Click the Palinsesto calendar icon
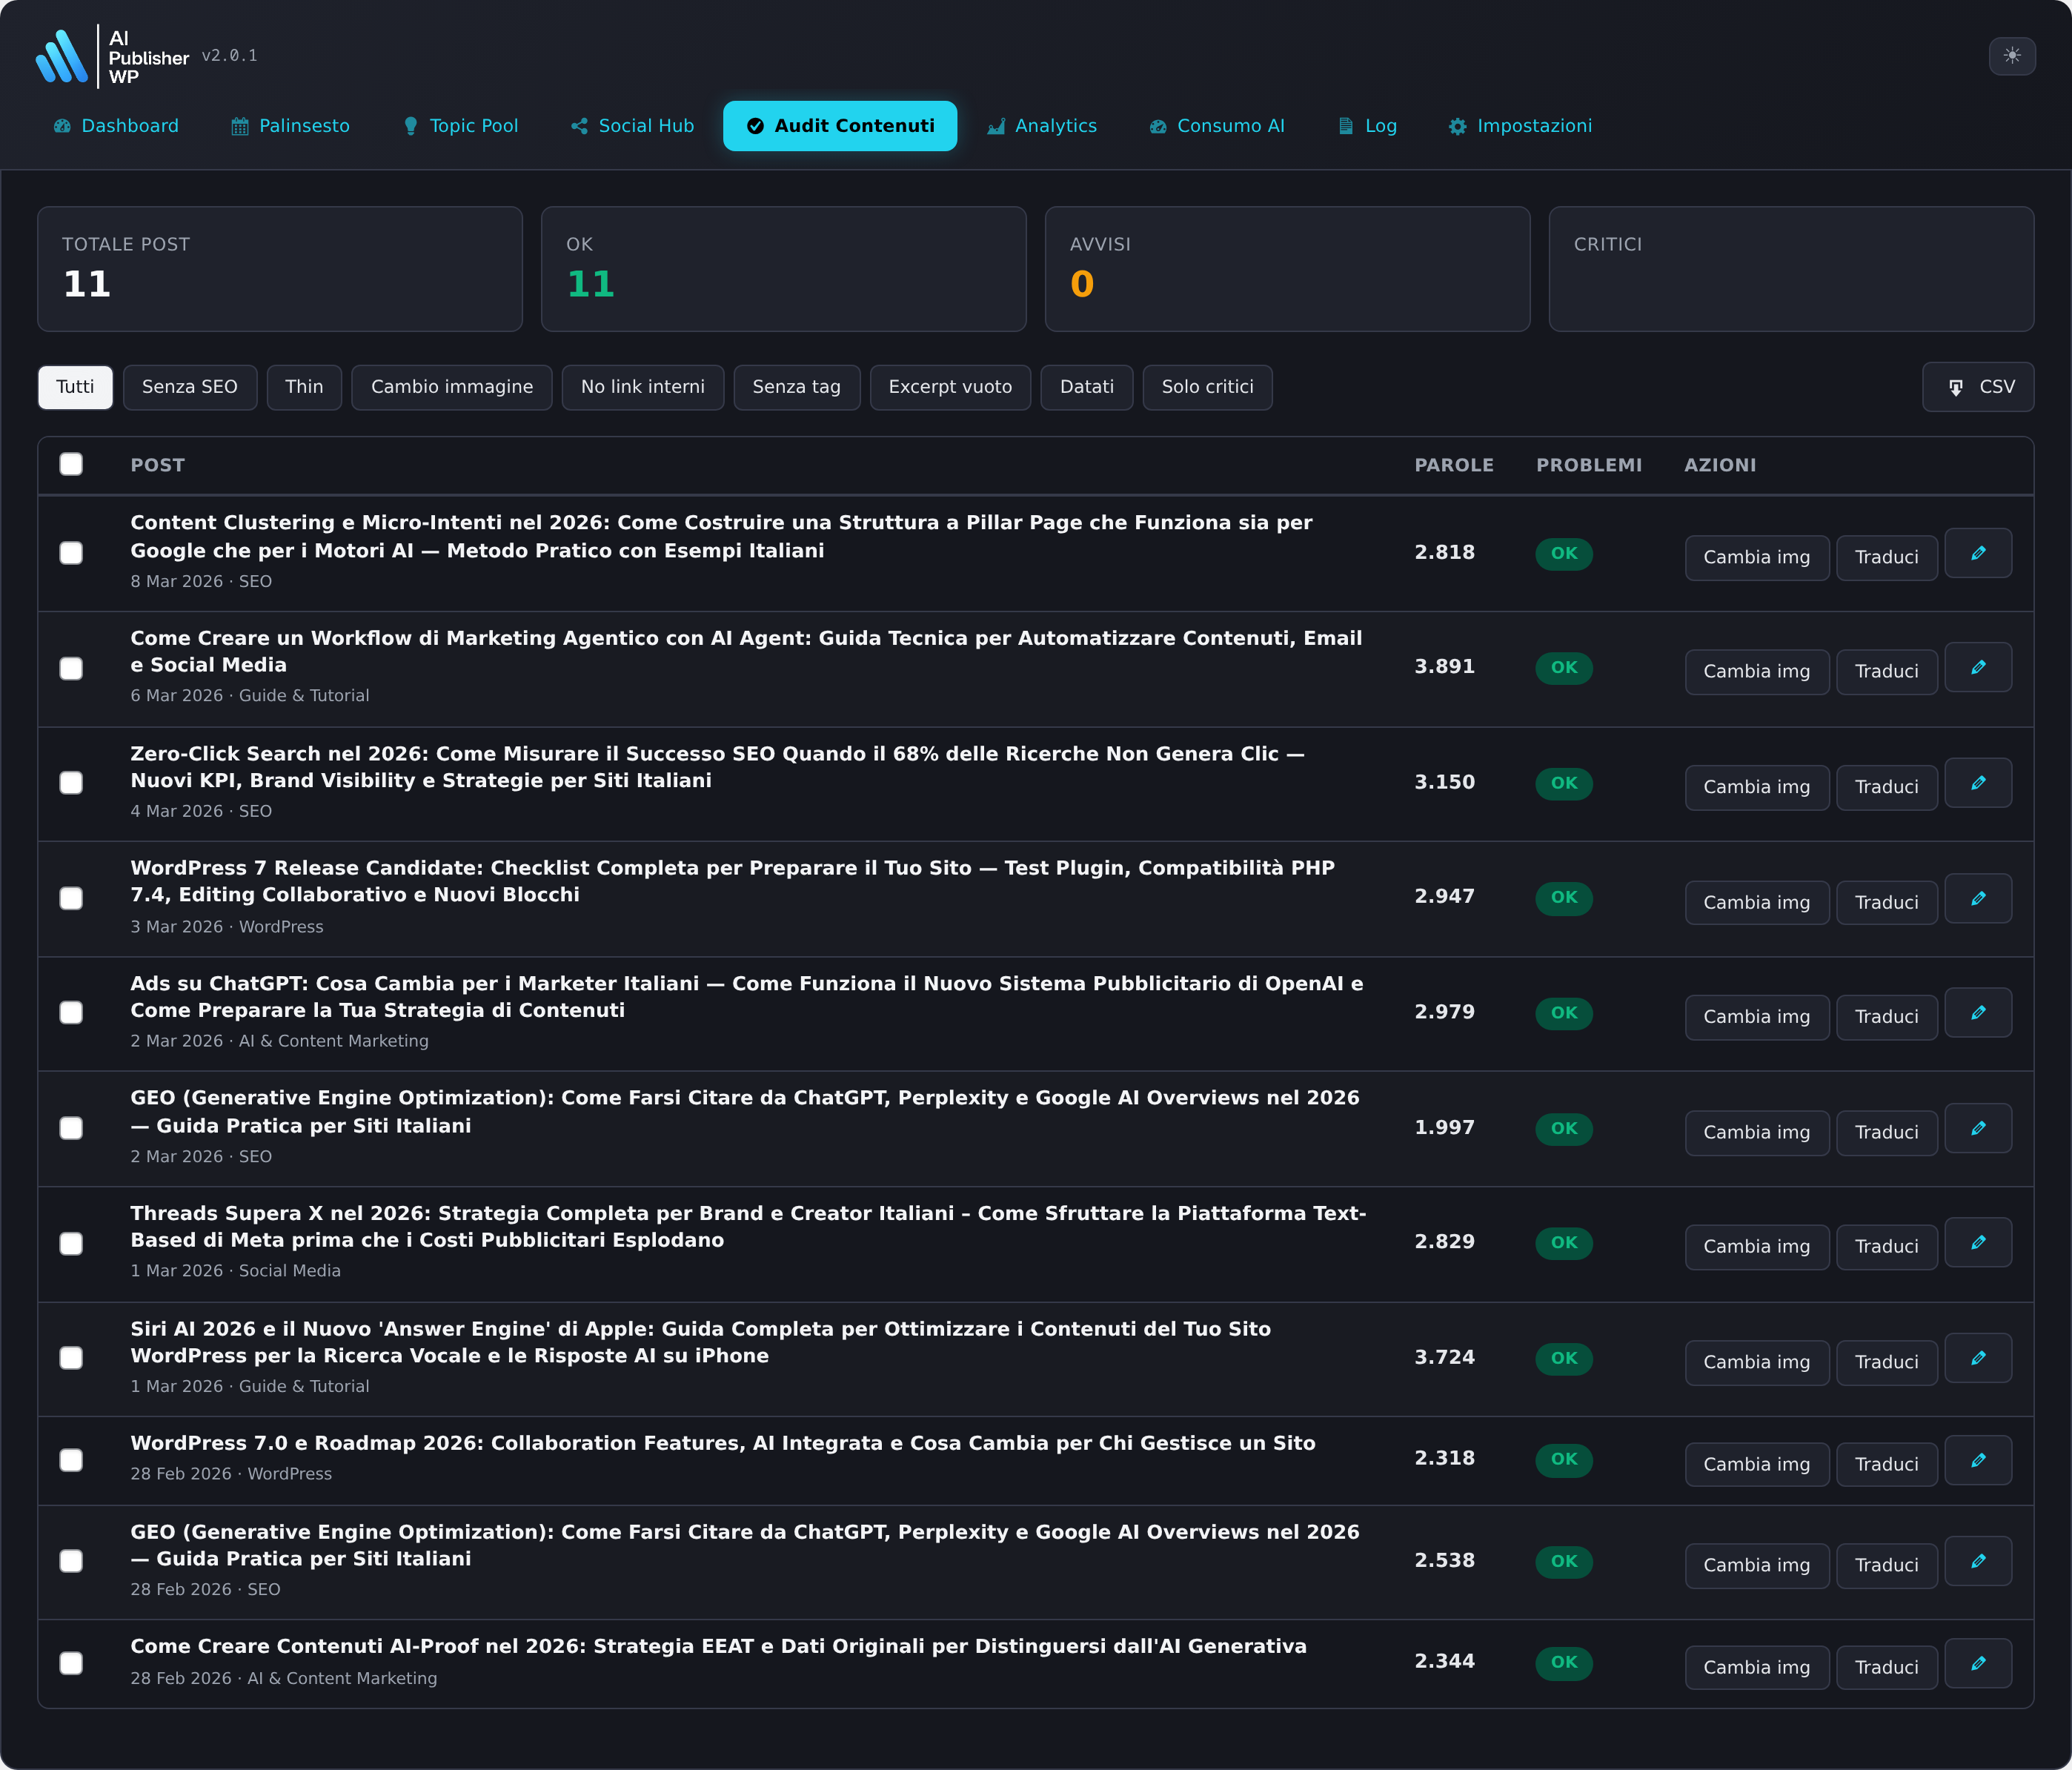The width and height of the screenshot is (2072, 1770). point(240,126)
